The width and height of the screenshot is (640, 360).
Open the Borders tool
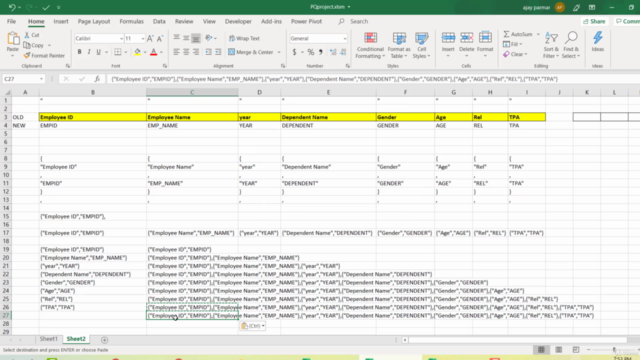pyautogui.click(x=118, y=52)
